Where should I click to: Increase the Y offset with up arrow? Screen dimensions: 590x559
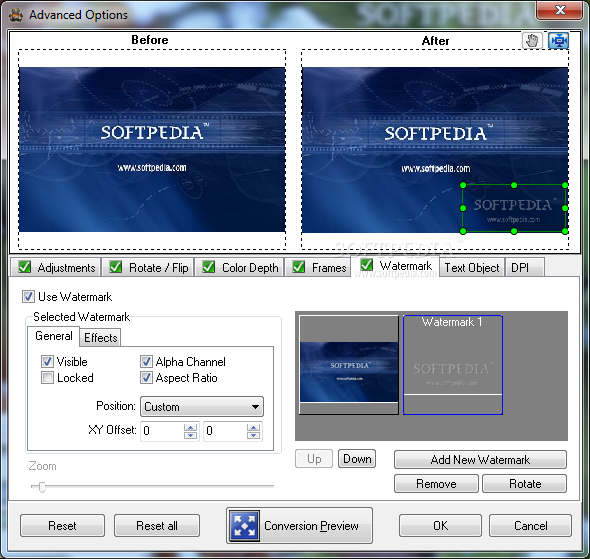[x=253, y=427]
